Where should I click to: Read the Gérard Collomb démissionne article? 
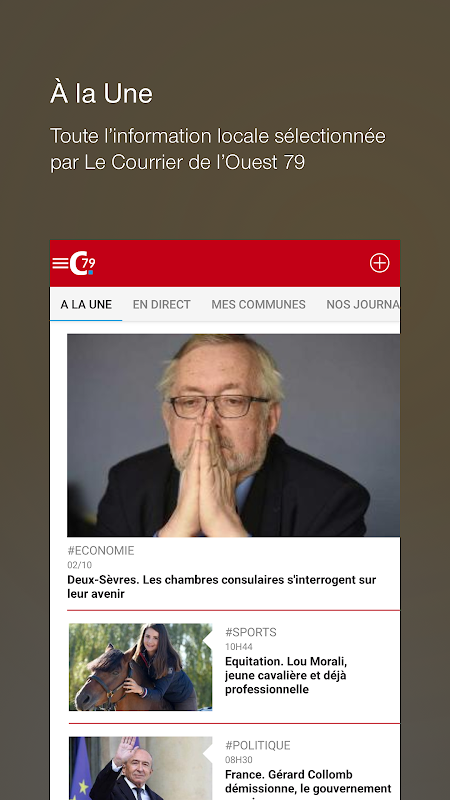click(x=308, y=782)
